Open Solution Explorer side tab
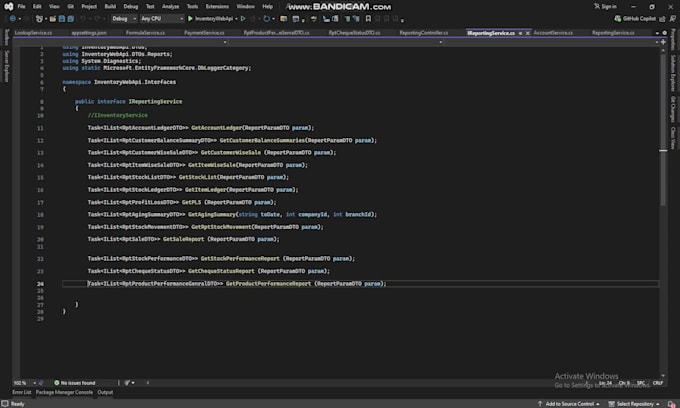This screenshot has height=408, width=680. click(673, 73)
